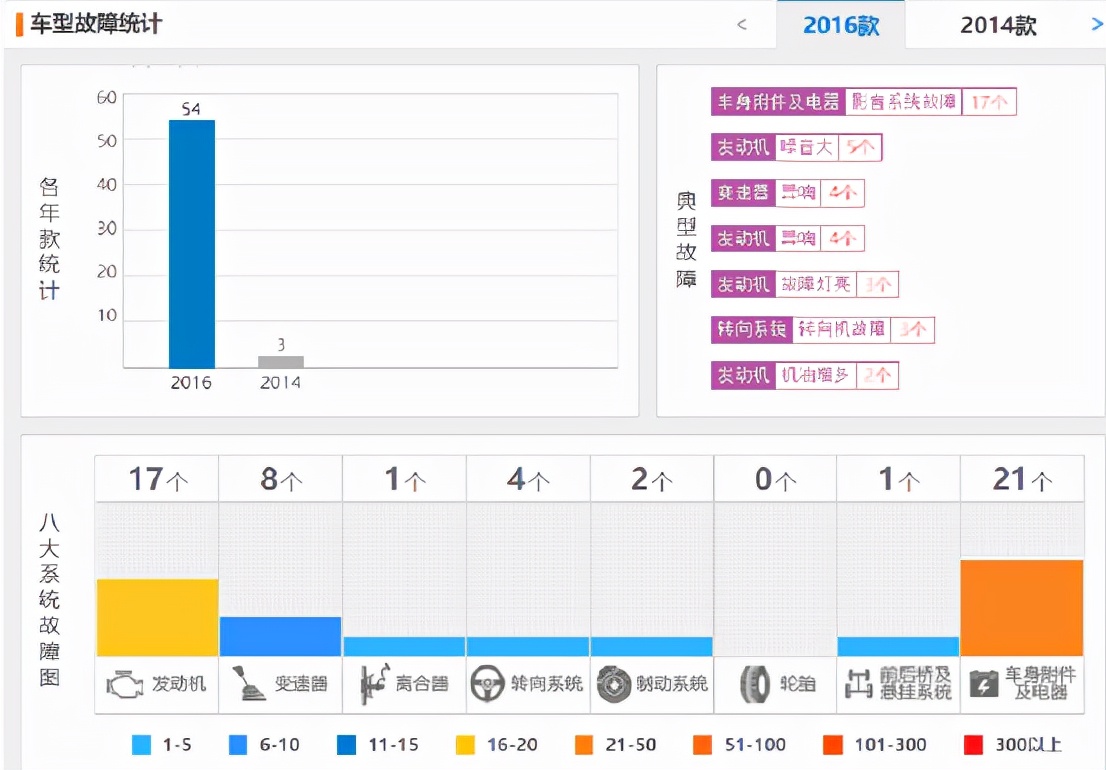1106x770 pixels.
Task: Click the yellow 发动机 fault bar
Action: click(157, 618)
